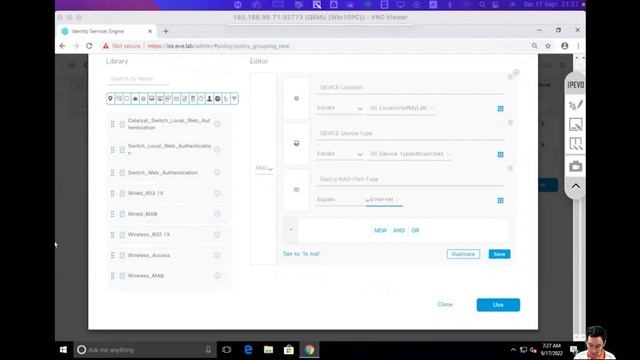Open the Ethernet value dropdown
The image size is (640, 360).
[x=384, y=200]
